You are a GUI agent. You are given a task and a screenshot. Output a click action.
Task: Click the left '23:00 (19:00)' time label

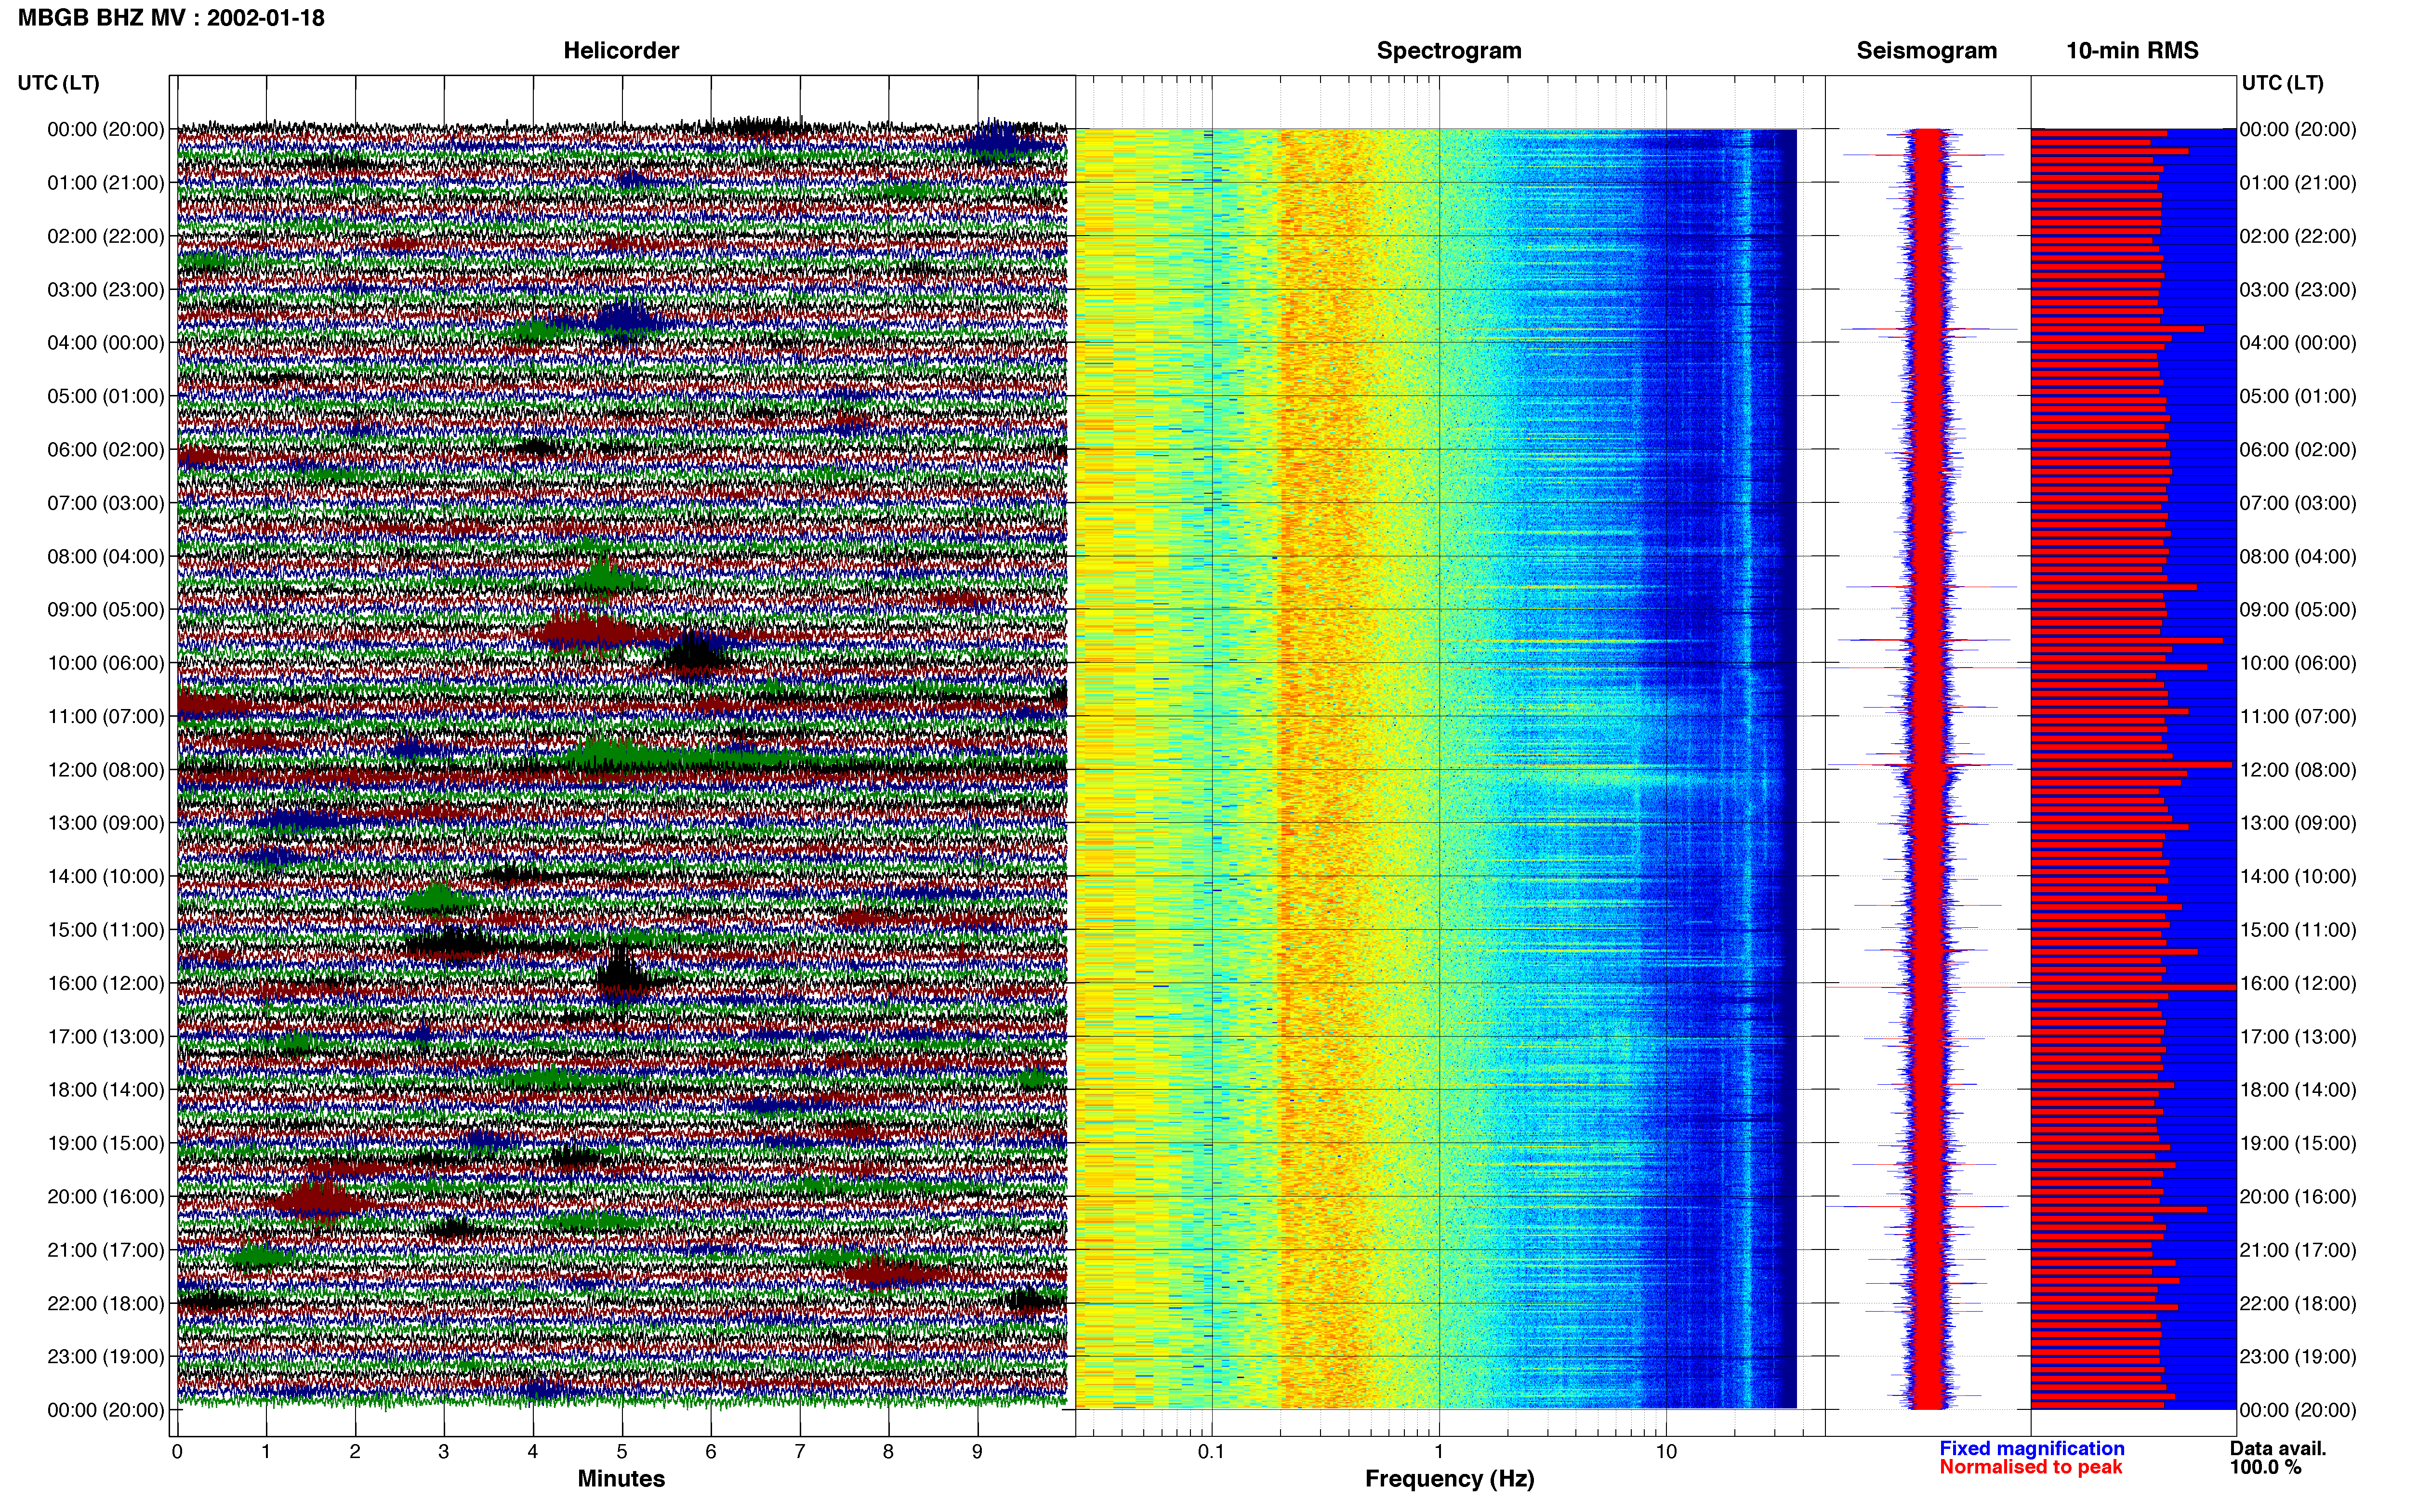(x=105, y=1357)
